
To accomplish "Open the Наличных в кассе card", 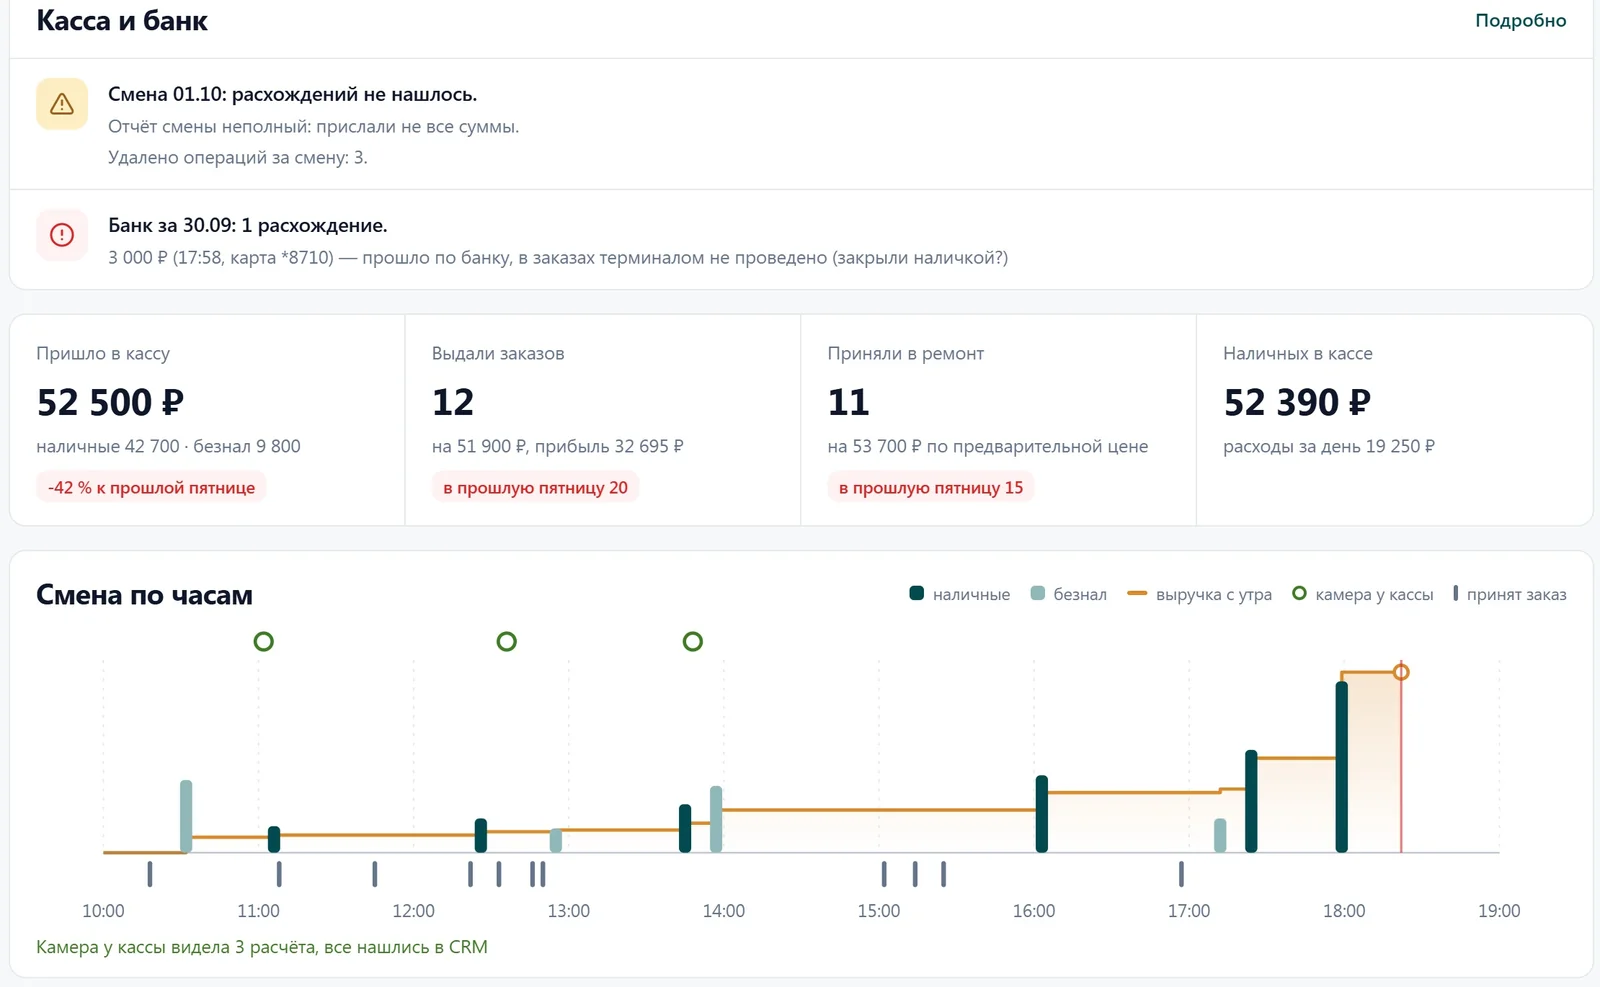I will coord(1394,420).
